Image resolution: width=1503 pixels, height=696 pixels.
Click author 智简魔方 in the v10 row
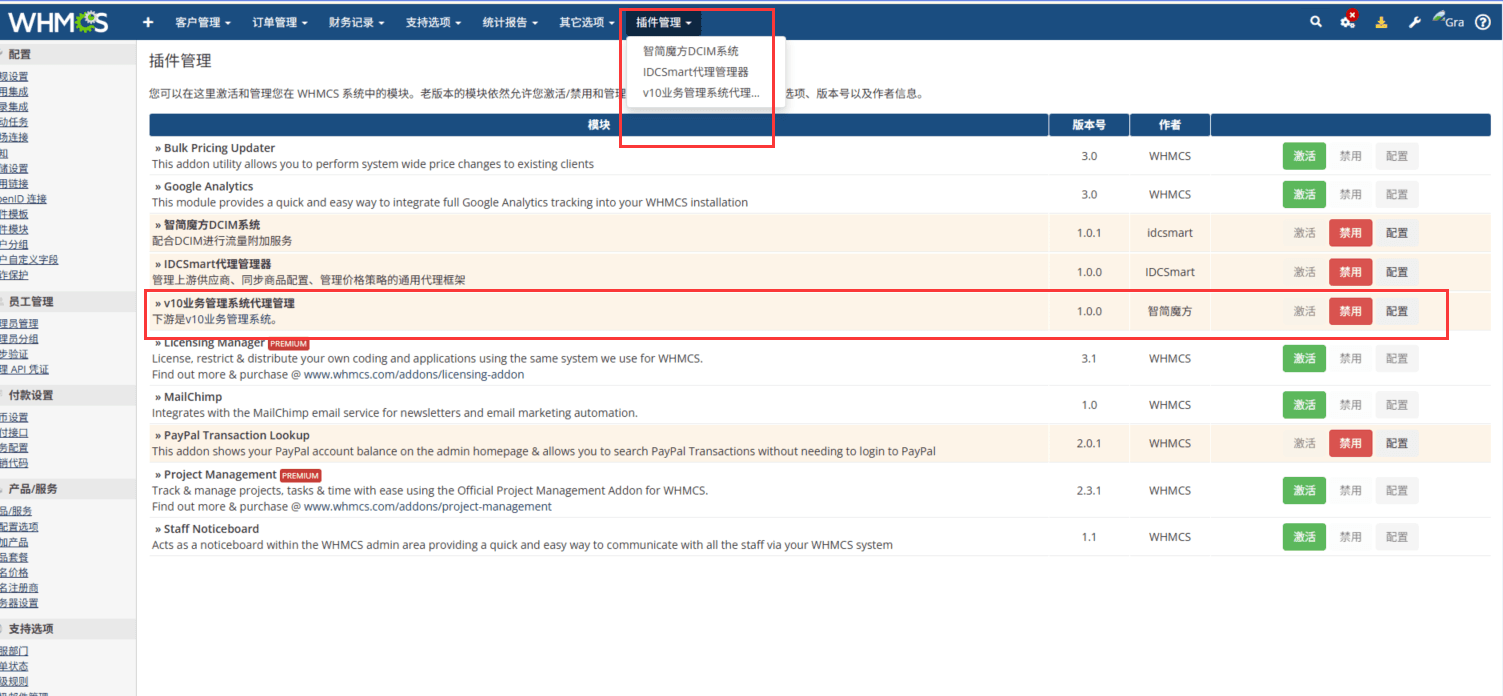(1170, 312)
